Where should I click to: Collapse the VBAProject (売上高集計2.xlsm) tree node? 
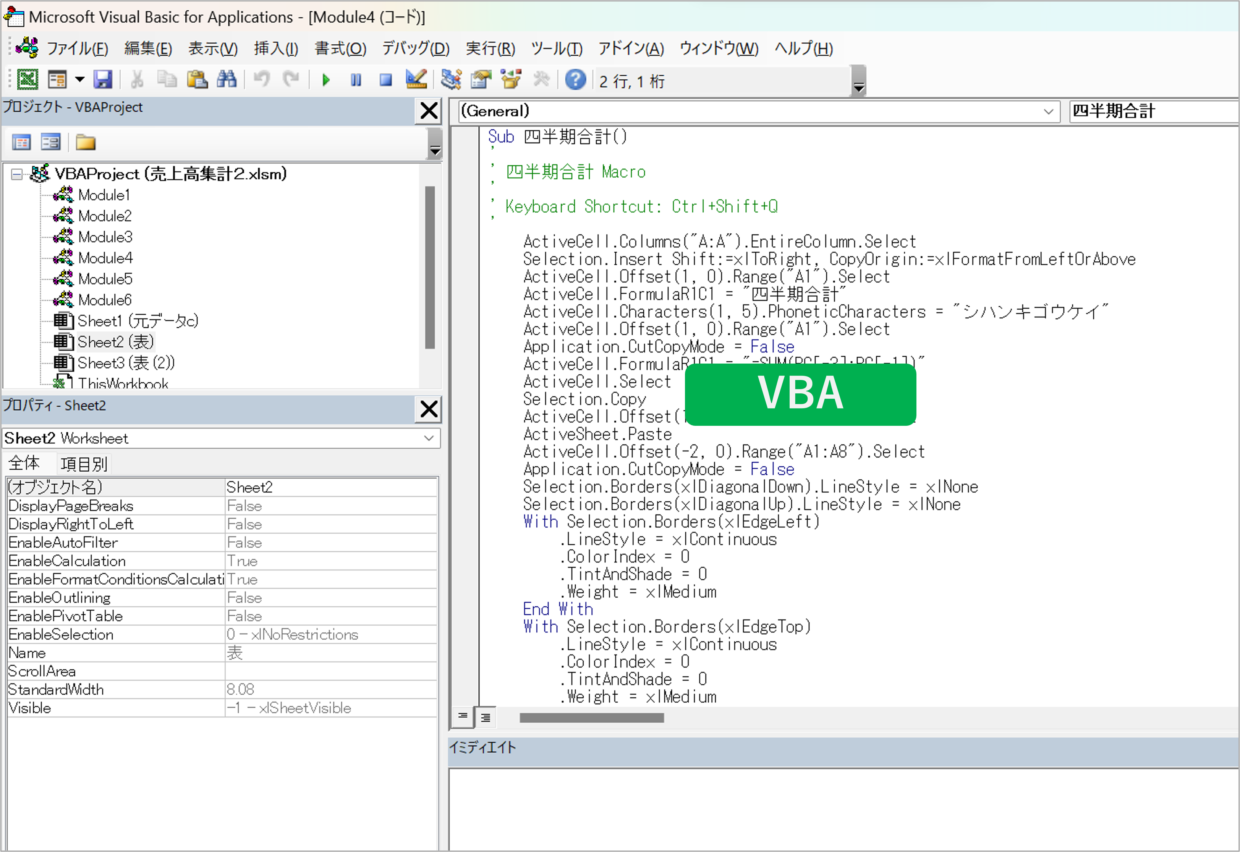16,174
